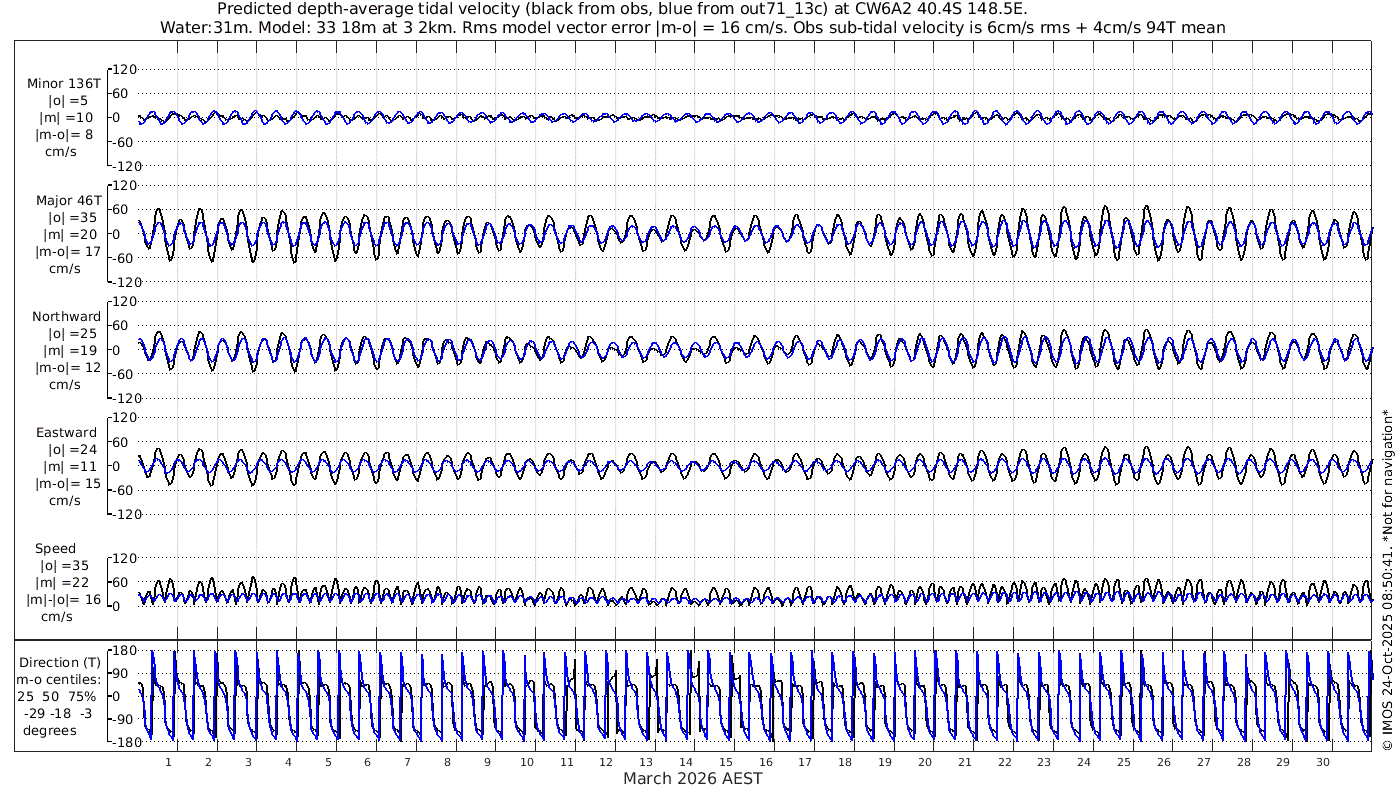Select day 1 on the date axis

168,762
